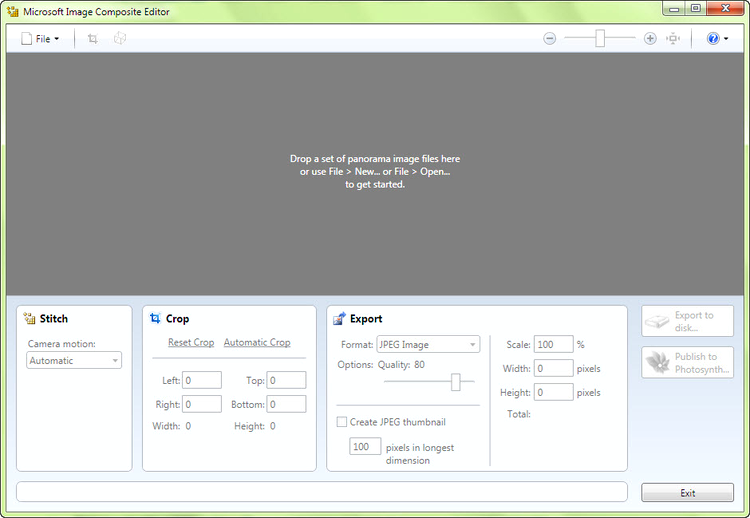Click the export Width pixels field
Image resolution: width=750 pixels, height=518 pixels.
pos(553,368)
